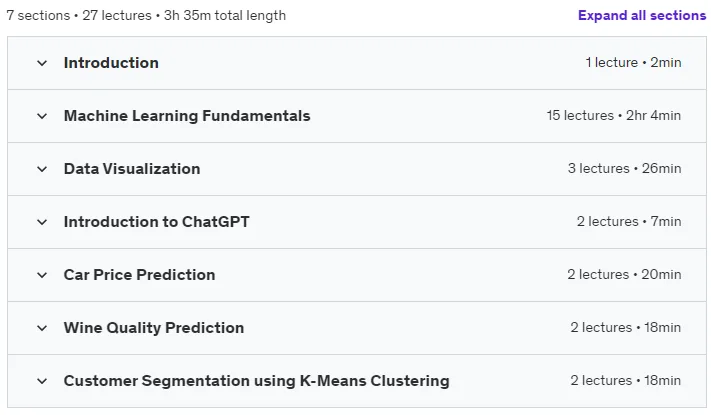
Task: Open the Machine Learning Fundamentals section title
Action: [187, 116]
